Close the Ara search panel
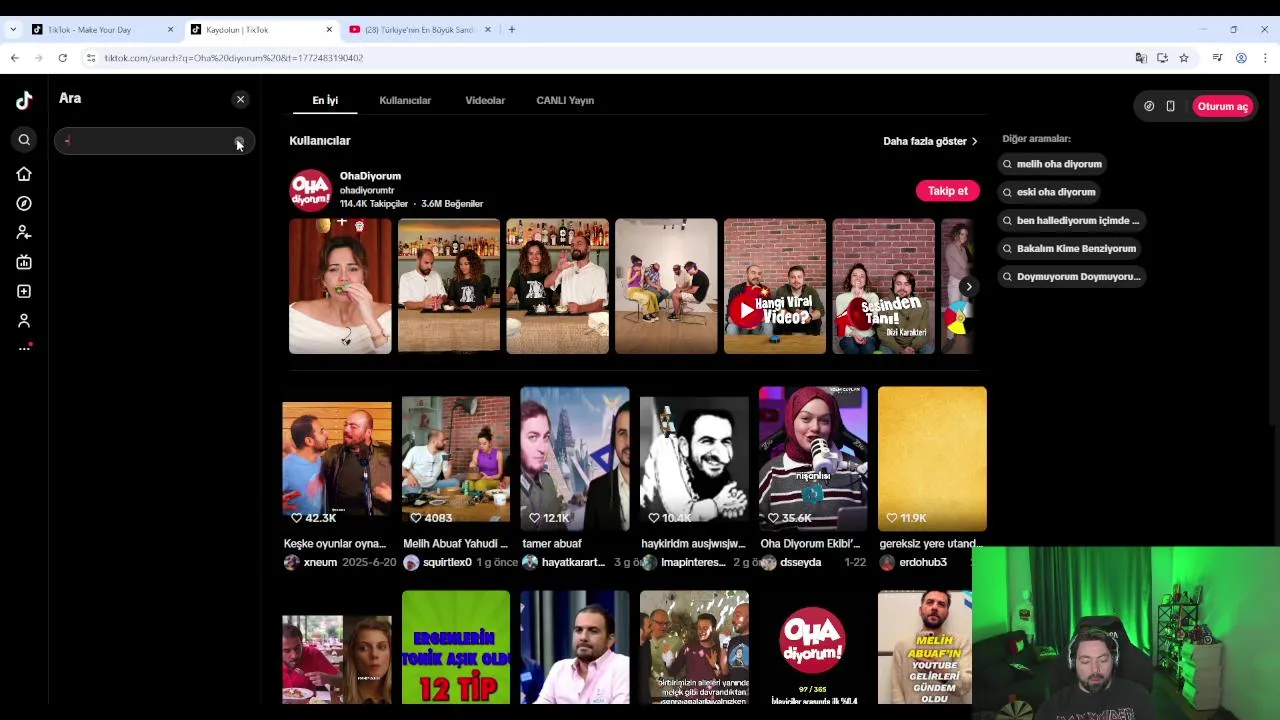The image size is (1280, 720). [240, 99]
